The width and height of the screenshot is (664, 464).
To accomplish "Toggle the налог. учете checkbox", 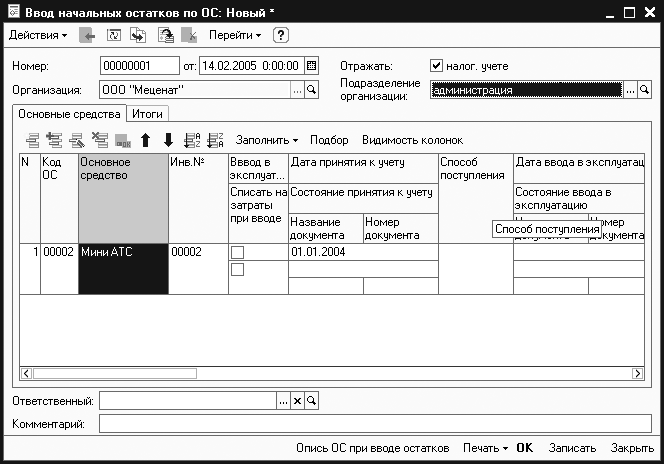I will pyautogui.click(x=436, y=66).
